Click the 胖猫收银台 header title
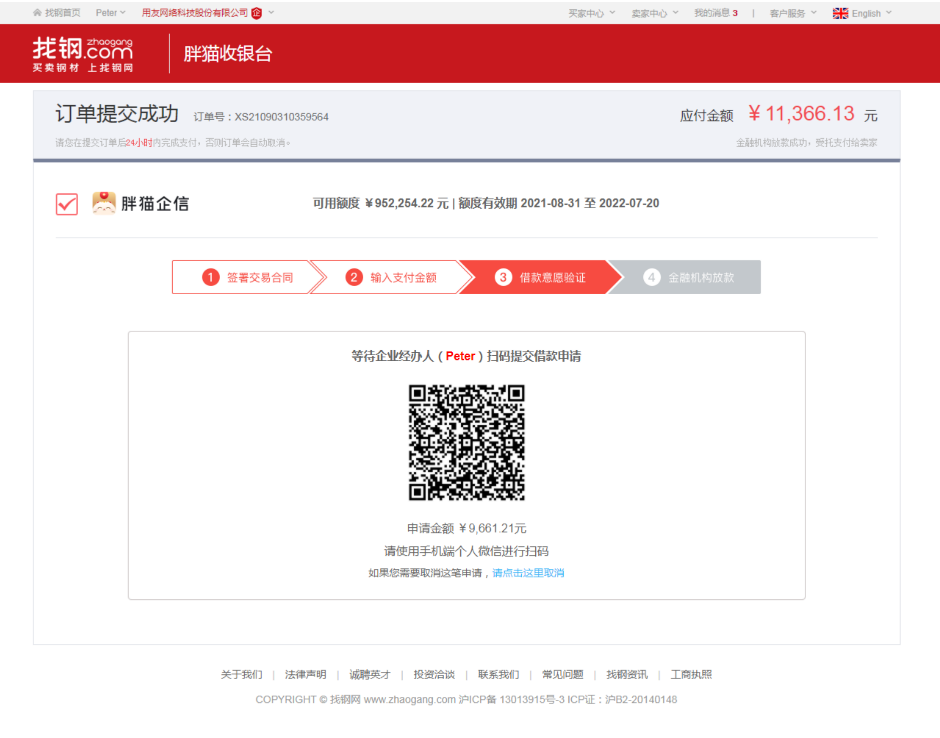The width and height of the screenshot is (940, 738). coord(228,54)
